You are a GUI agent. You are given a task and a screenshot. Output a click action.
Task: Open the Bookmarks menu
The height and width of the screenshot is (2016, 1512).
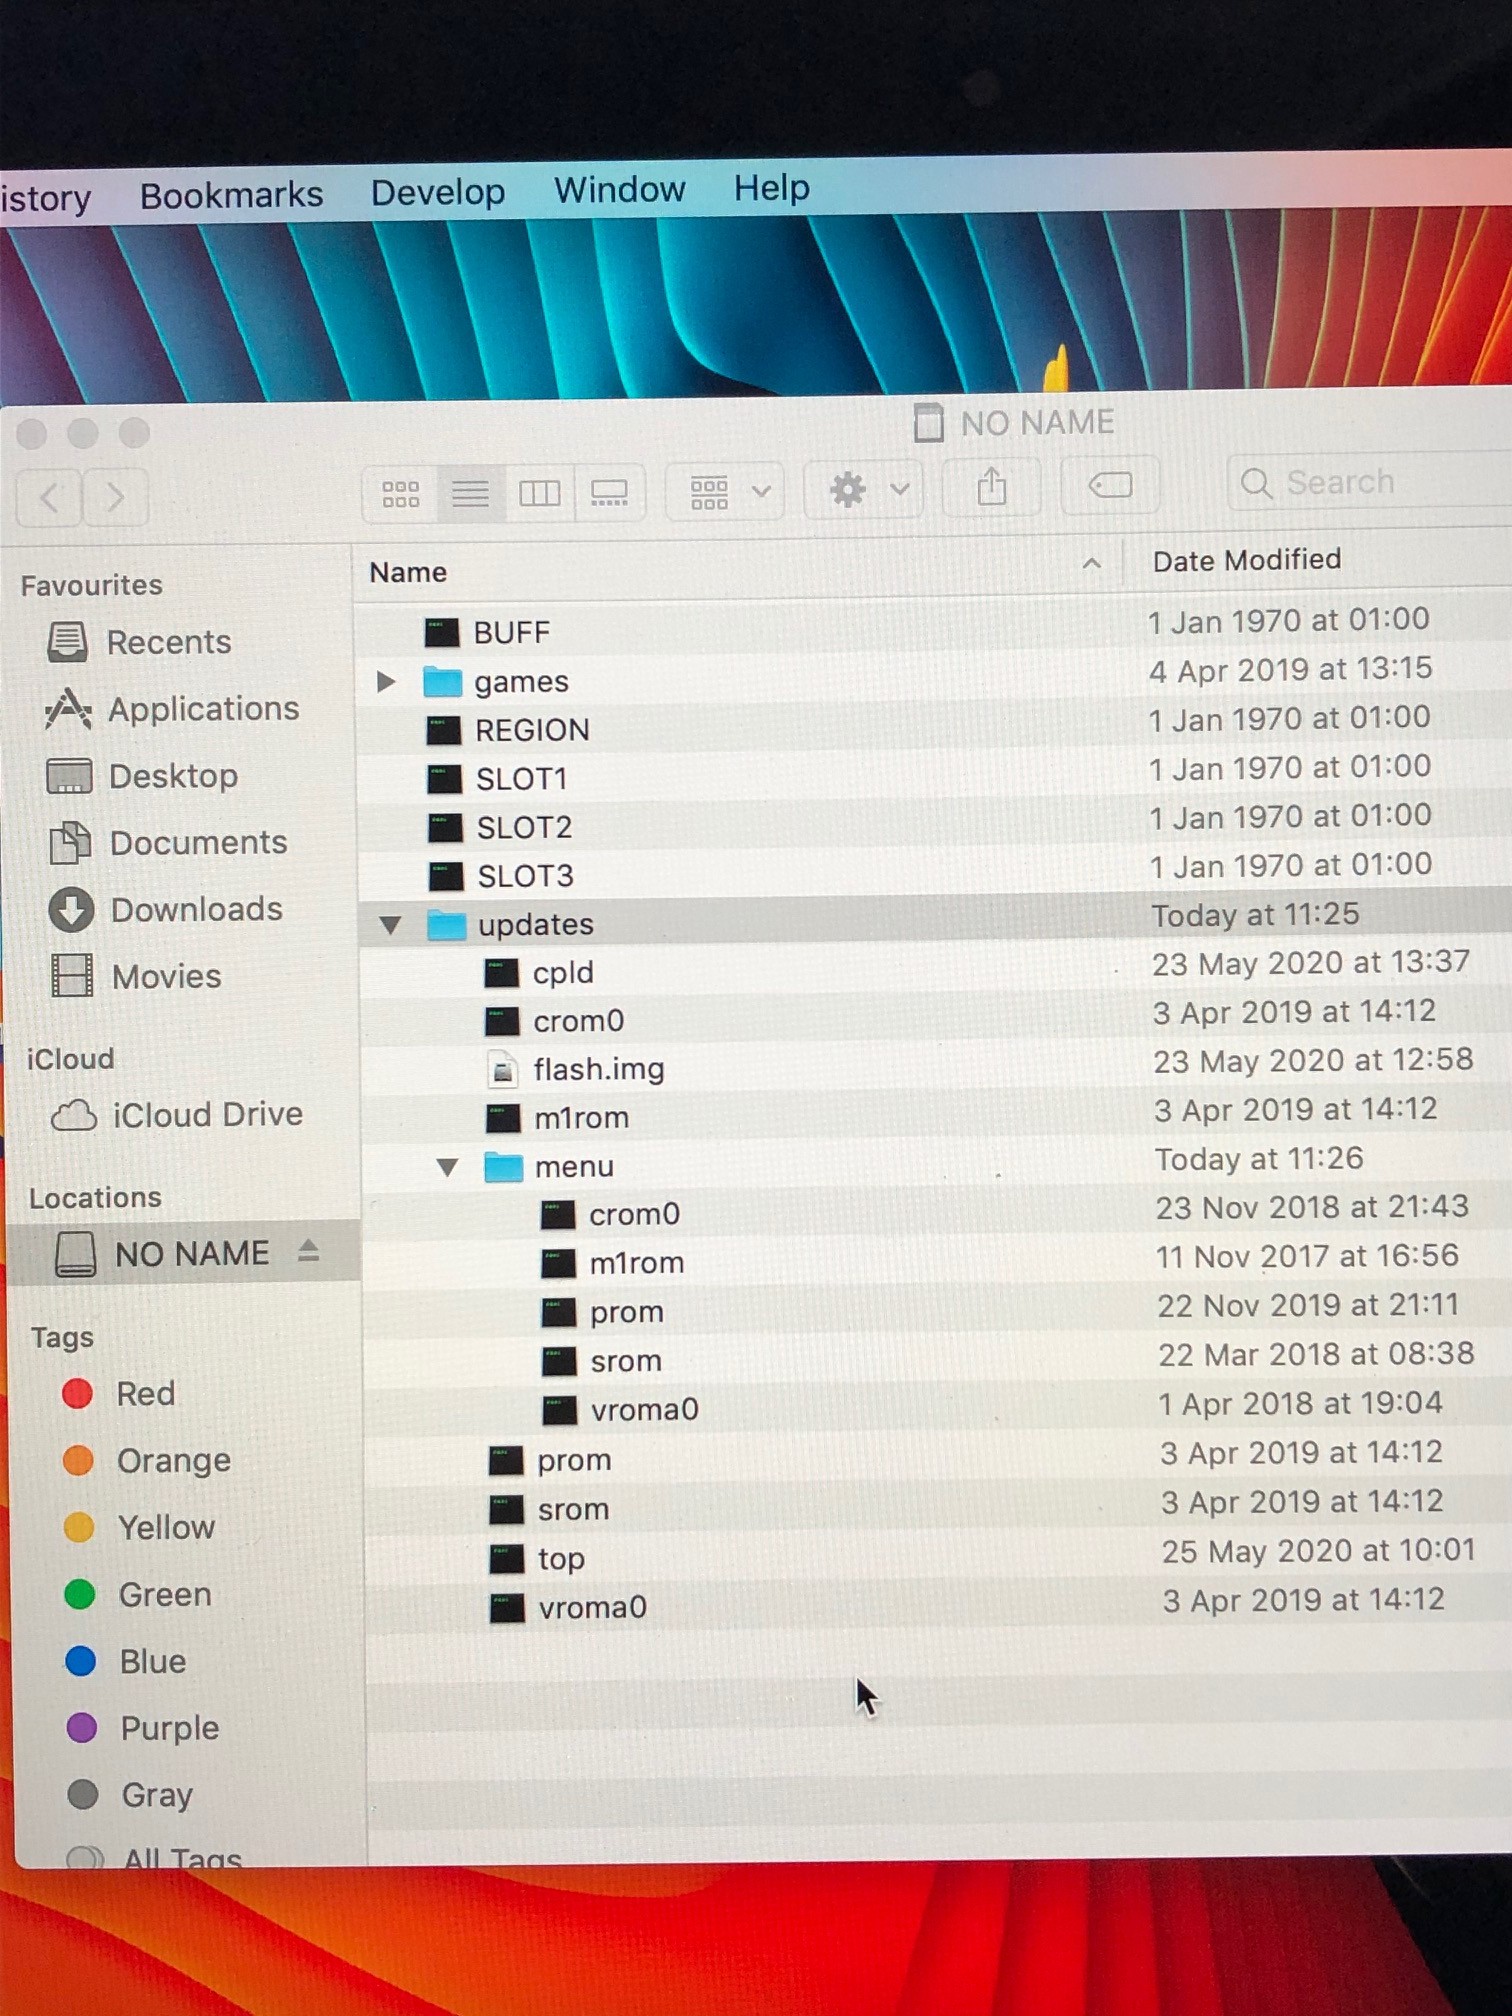coord(231,195)
